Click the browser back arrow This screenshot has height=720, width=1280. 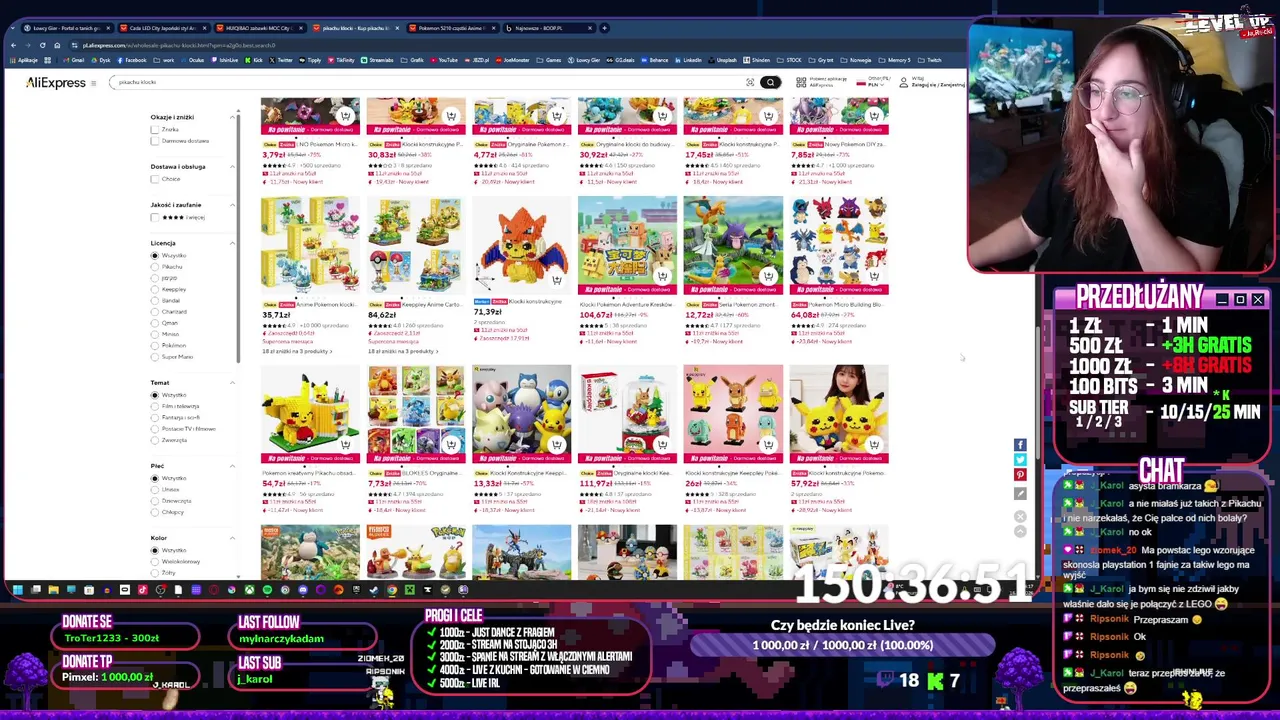13,45
